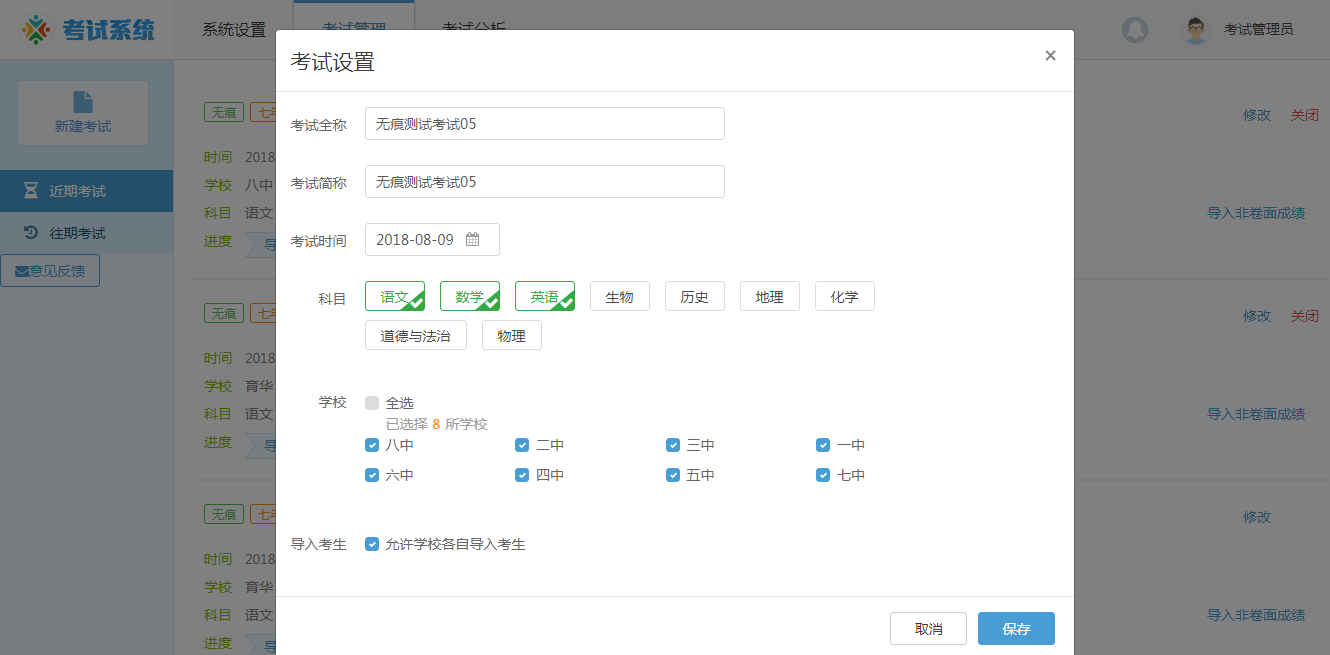
Task: Click the history clock icon beside 往期考试
Action: [31, 232]
